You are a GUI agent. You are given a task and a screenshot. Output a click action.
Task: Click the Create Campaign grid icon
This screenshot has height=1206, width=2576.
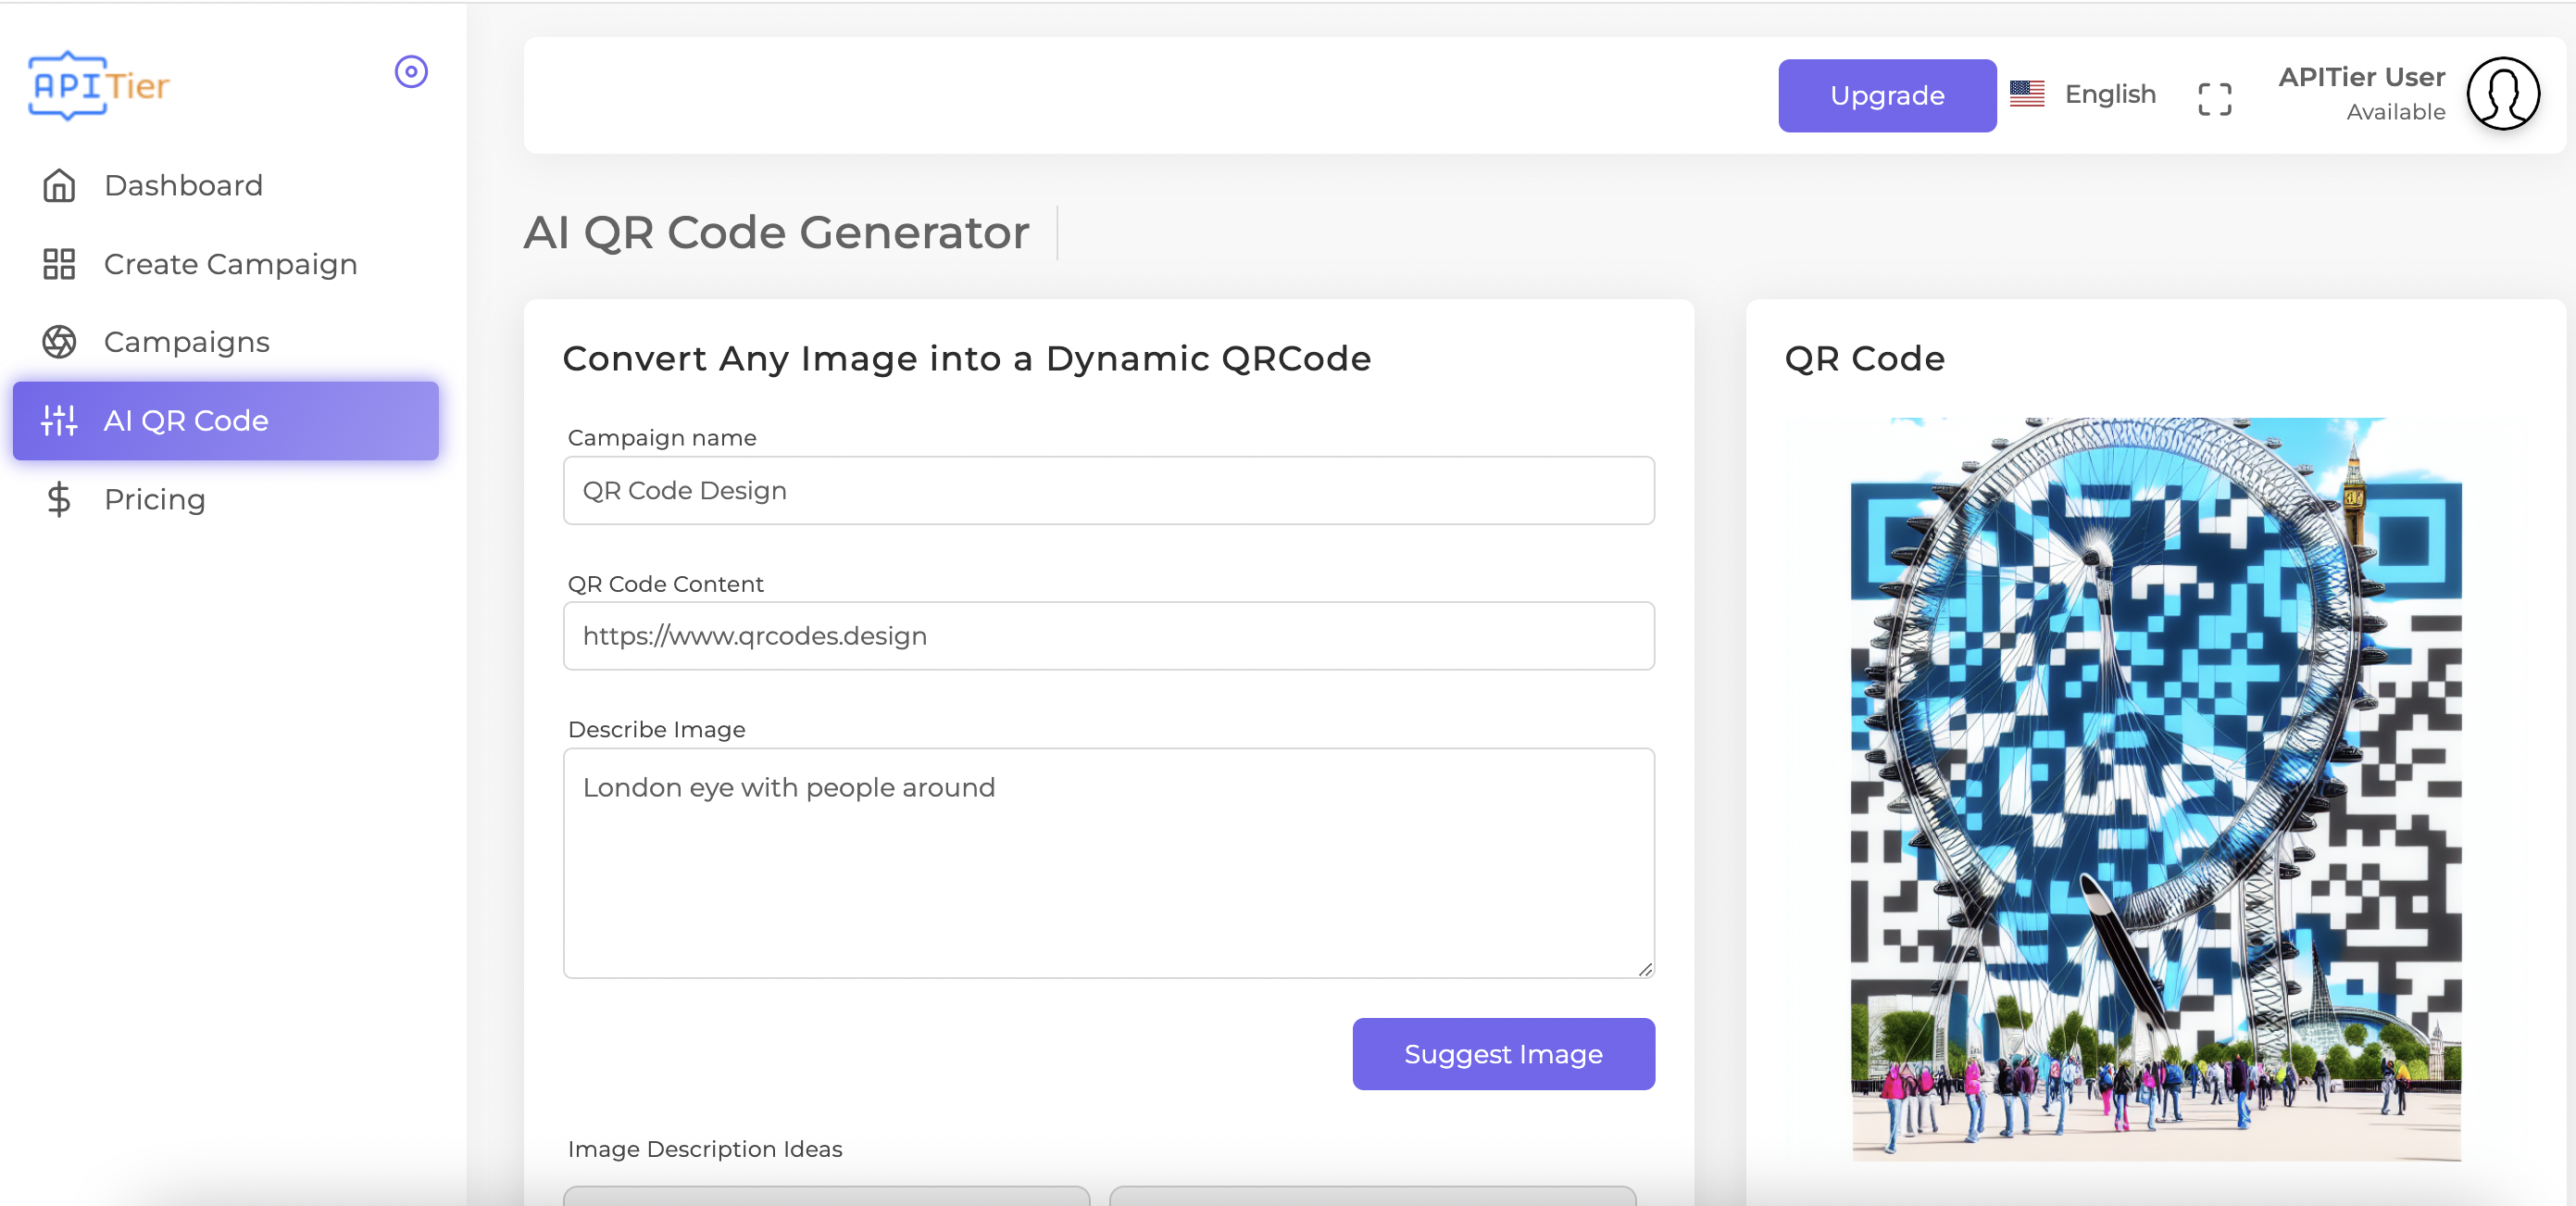59,264
